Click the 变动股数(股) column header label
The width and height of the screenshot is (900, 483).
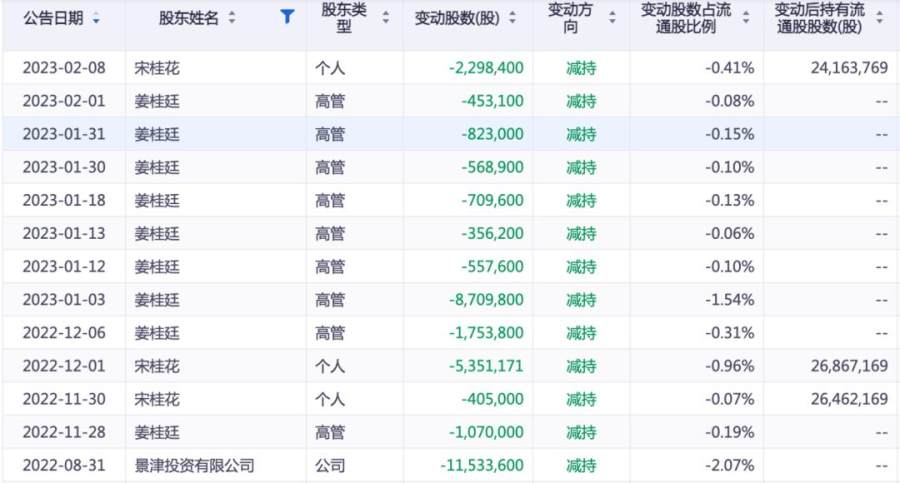(x=458, y=19)
